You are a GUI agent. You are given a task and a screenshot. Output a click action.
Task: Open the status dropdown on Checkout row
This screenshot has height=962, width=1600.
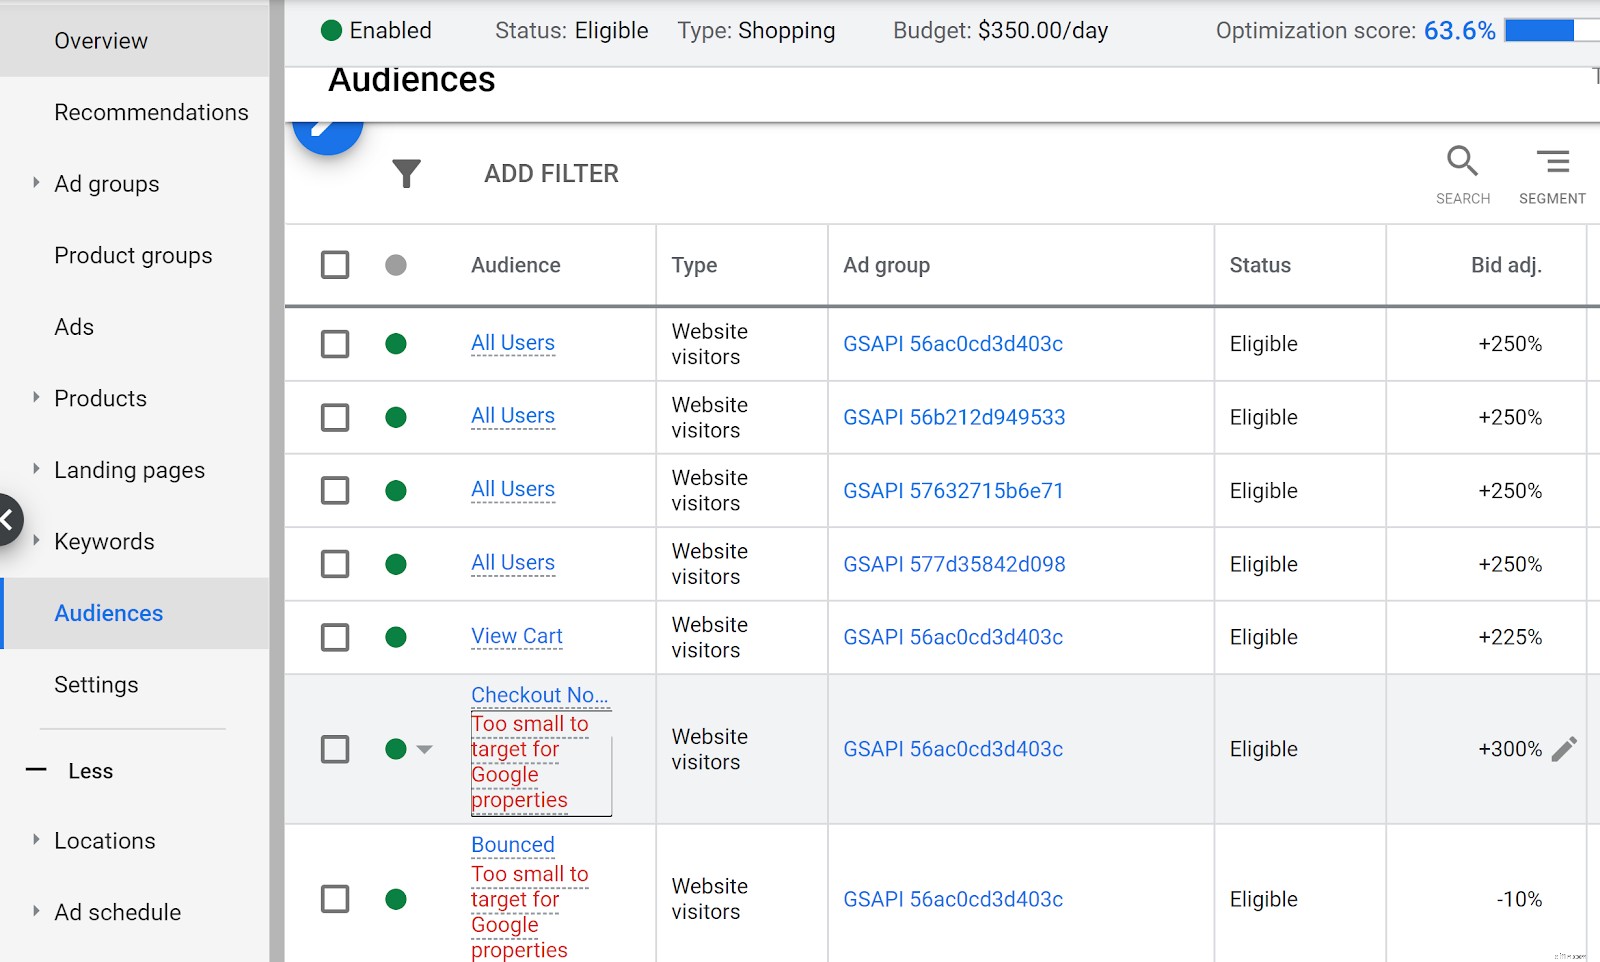(x=425, y=749)
